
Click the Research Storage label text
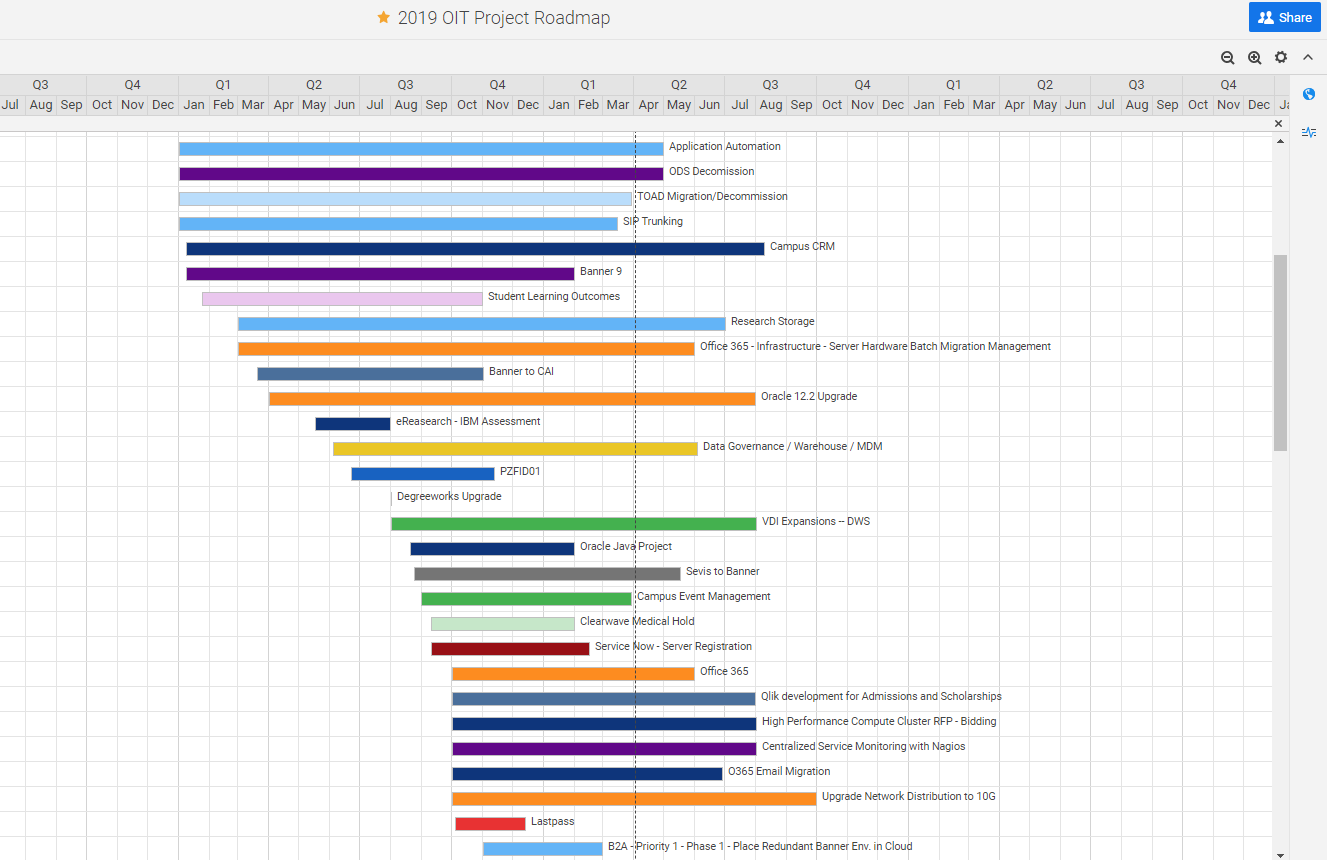click(x=773, y=321)
